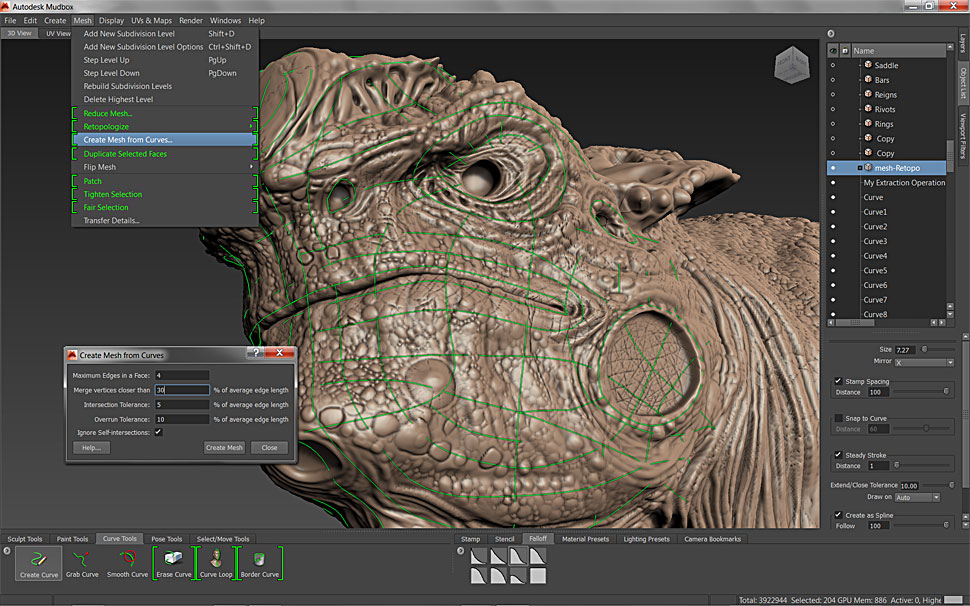
Task: Toggle the Ignore Self-intersections checkbox
Action: click(x=158, y=432)
